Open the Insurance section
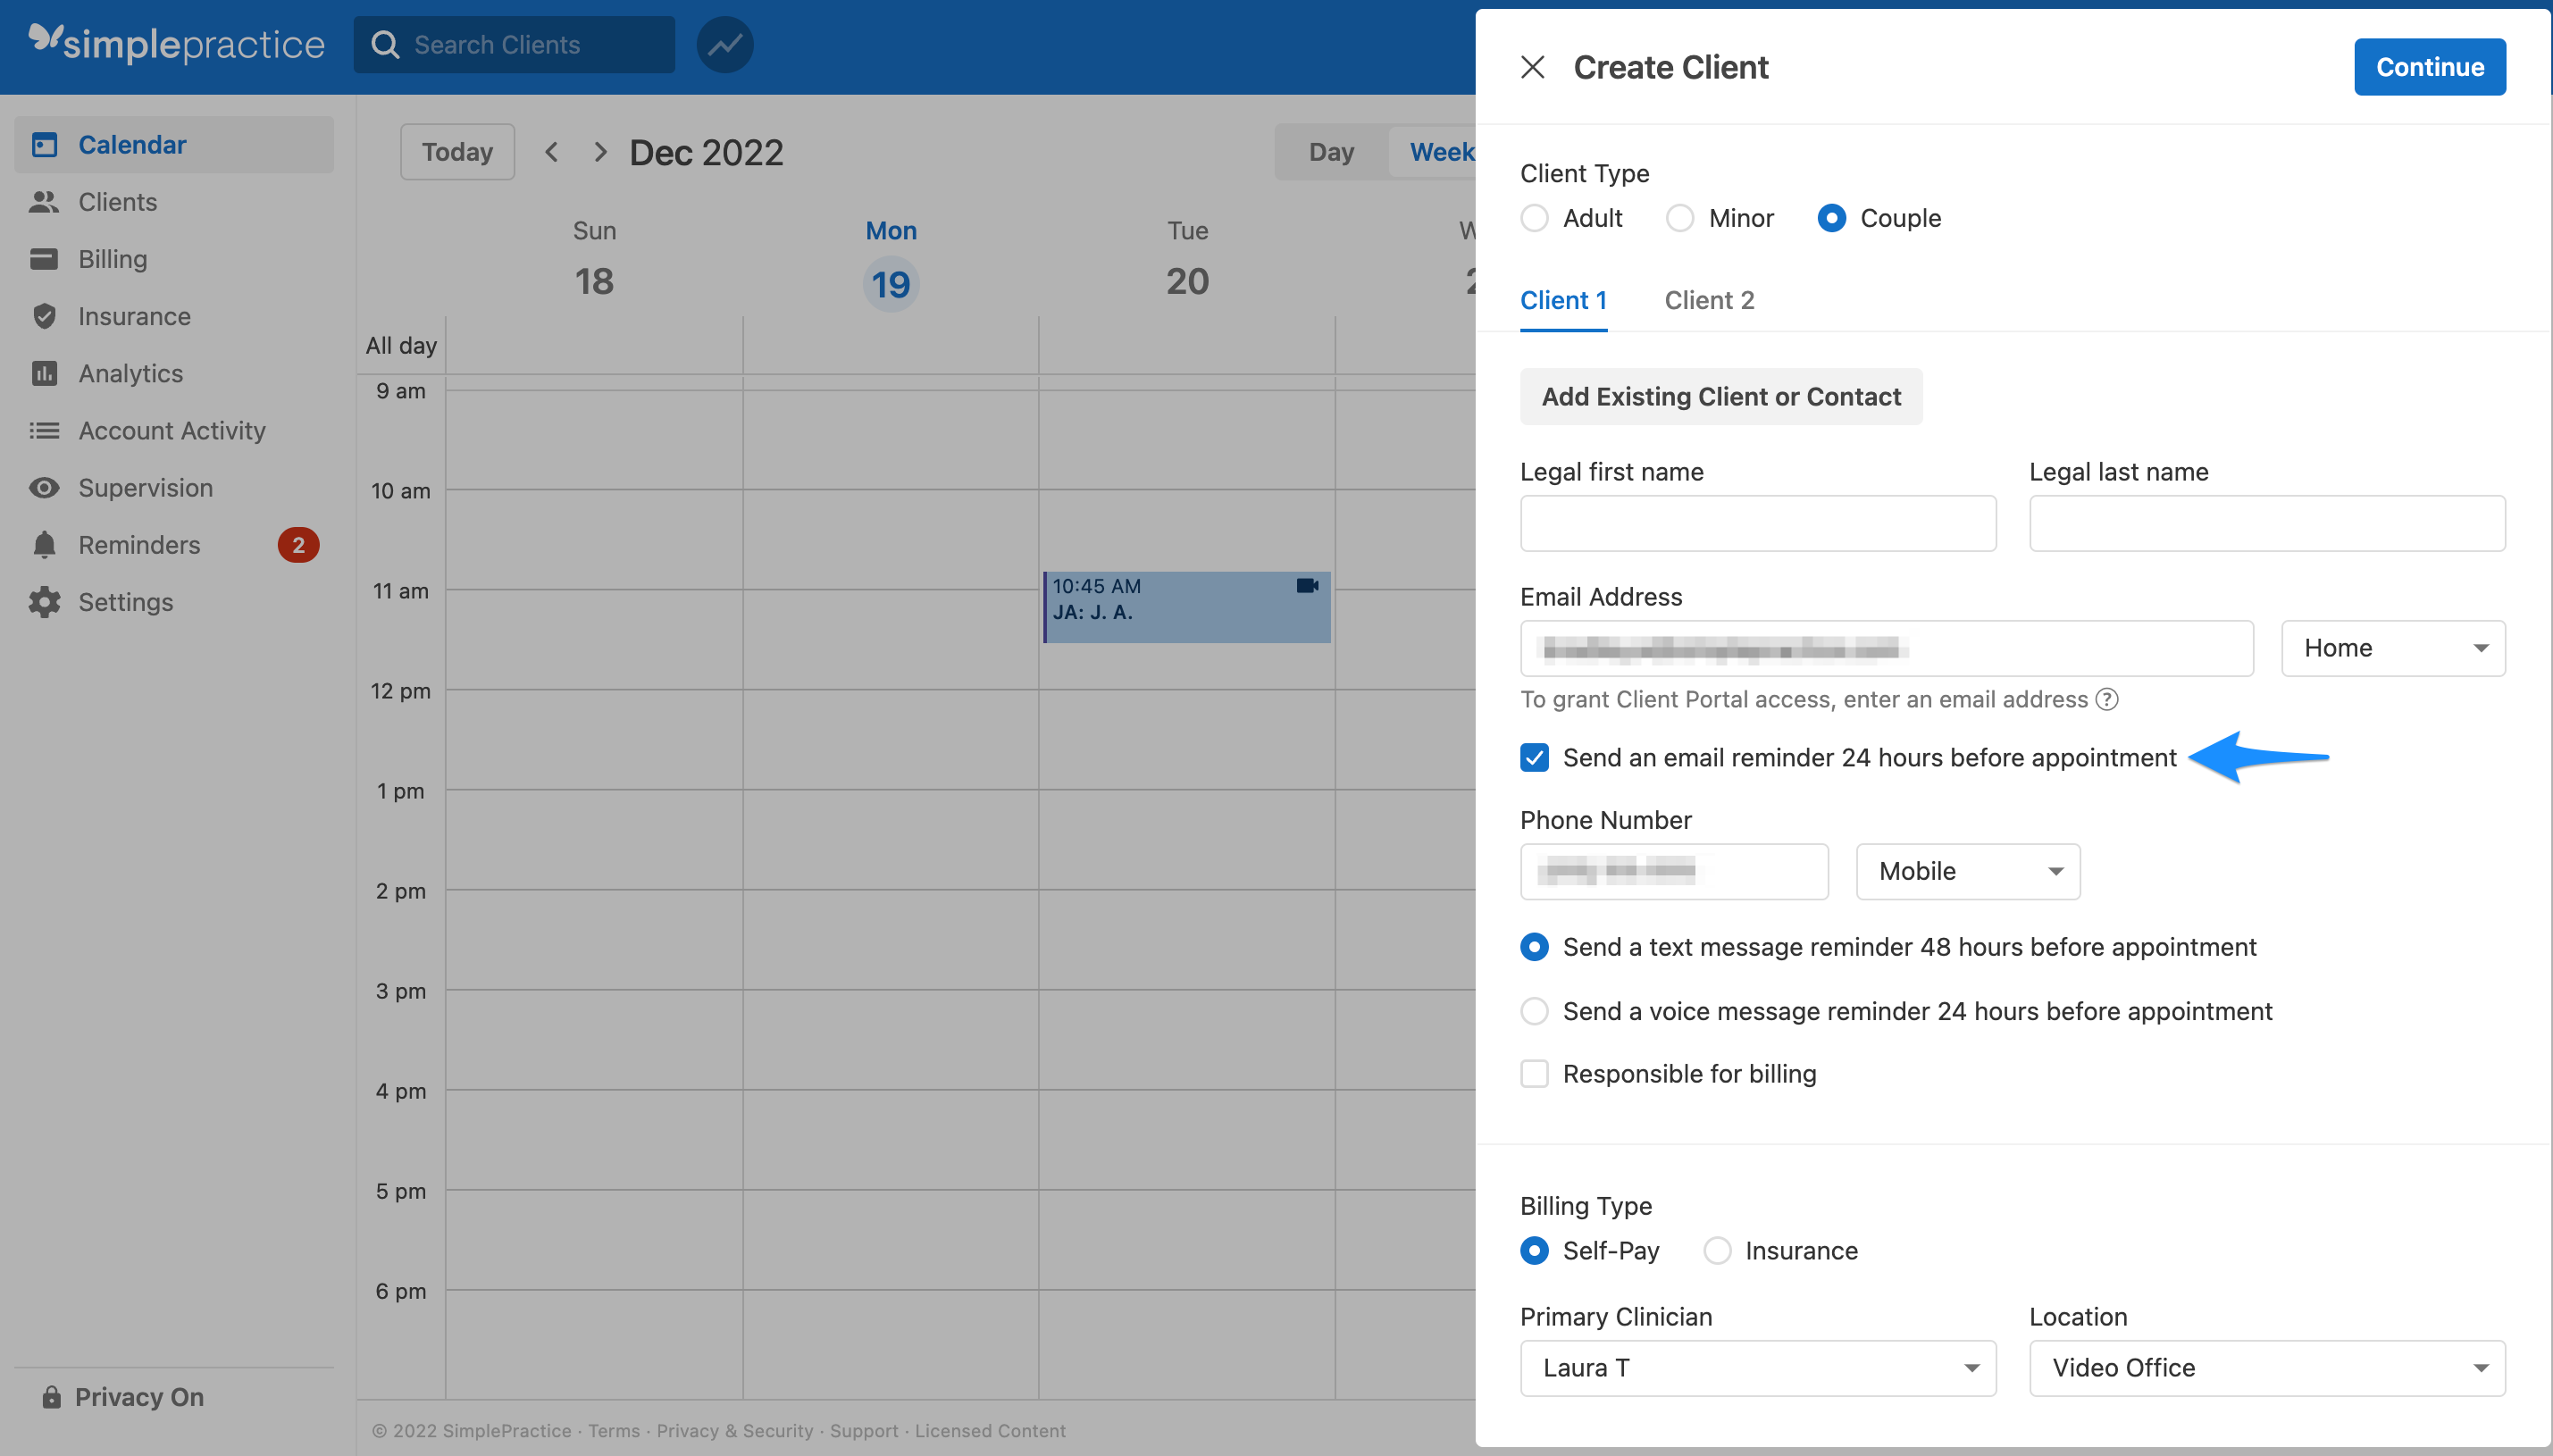 click(x=134, y=316)
